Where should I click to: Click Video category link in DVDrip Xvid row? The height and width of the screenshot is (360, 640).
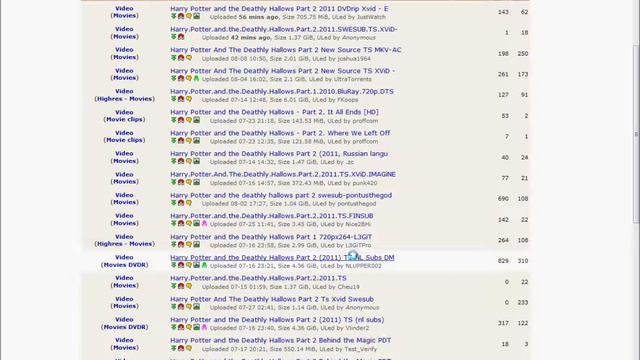pyautogui.click(x=124, y=9)
